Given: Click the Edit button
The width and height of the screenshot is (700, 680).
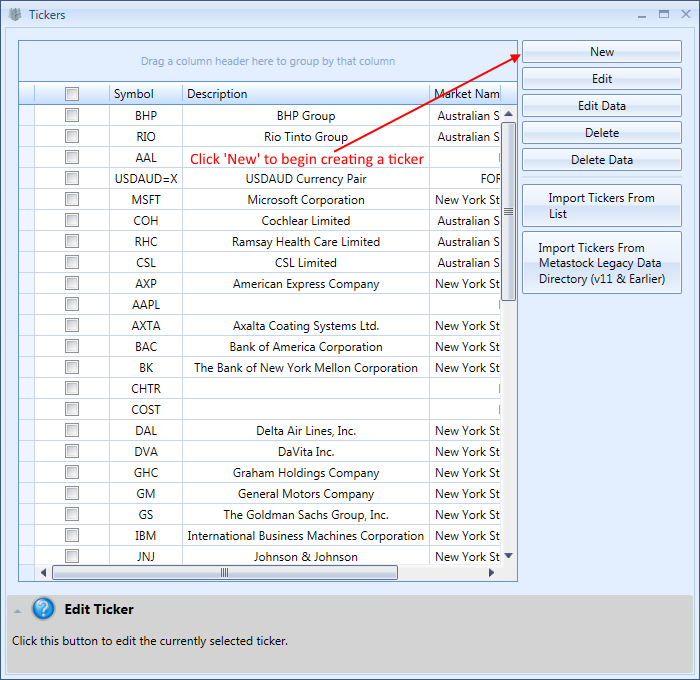Looking at the screenshot, I should 601,79.
